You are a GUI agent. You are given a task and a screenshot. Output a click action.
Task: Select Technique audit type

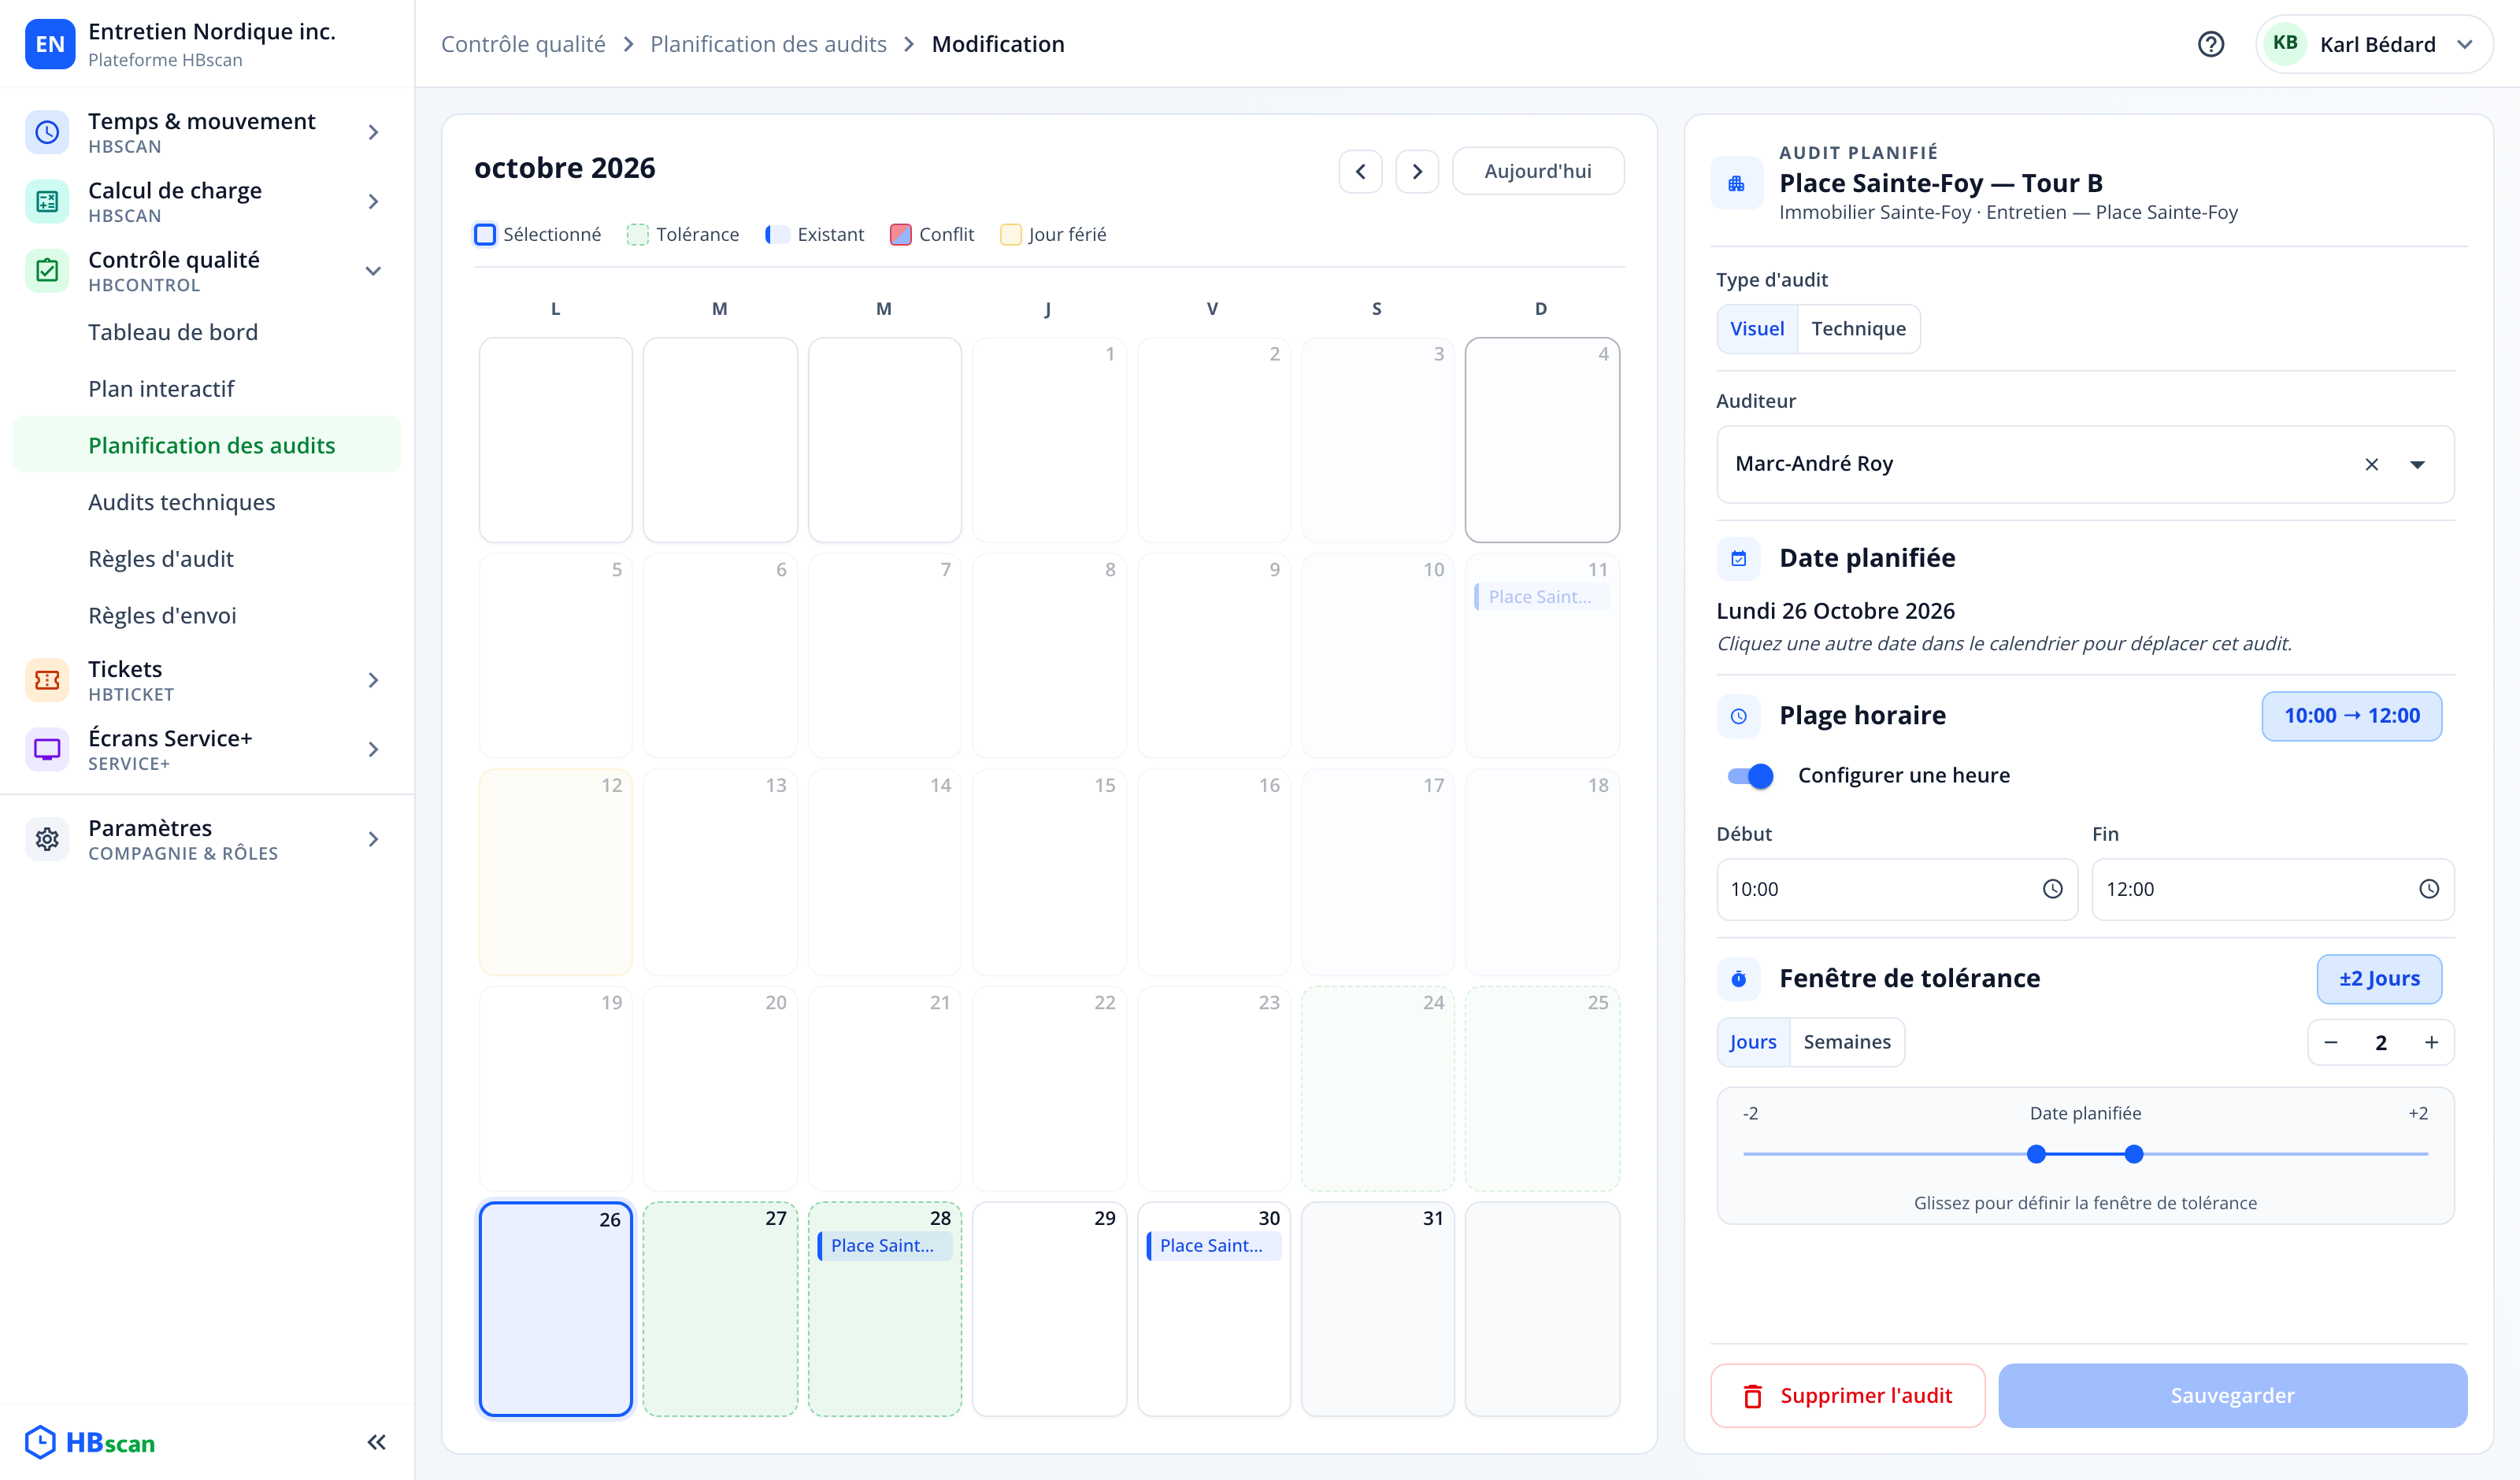tap(1858, 329)
